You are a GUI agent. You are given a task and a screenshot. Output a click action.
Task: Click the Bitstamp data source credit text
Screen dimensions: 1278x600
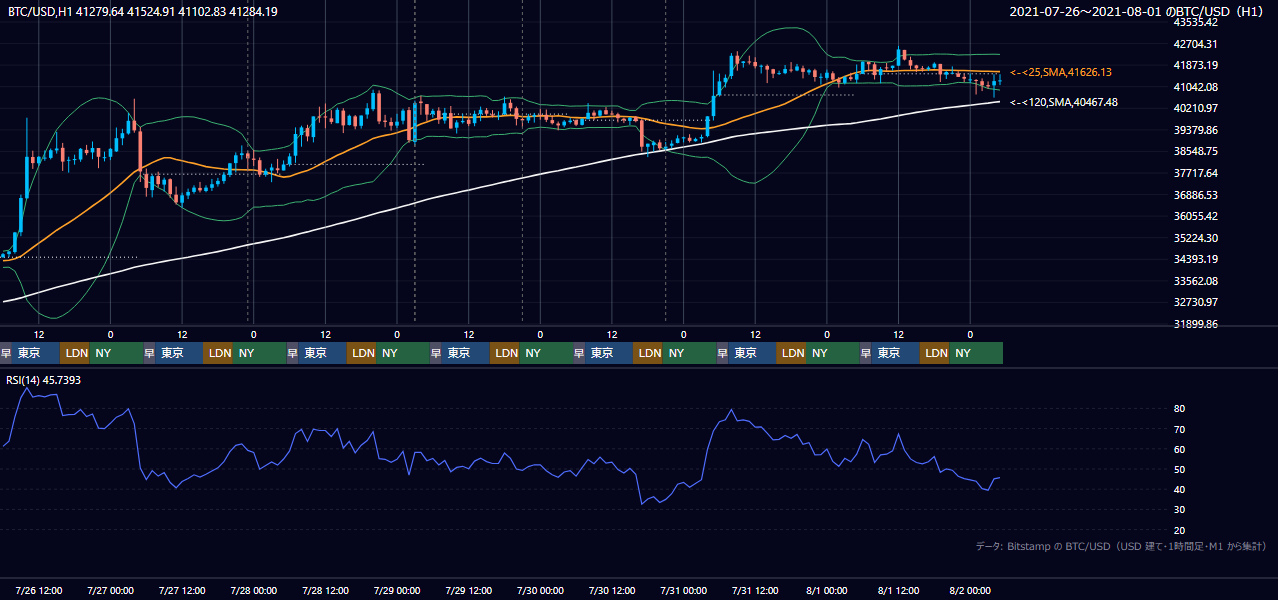(1121, 546)
